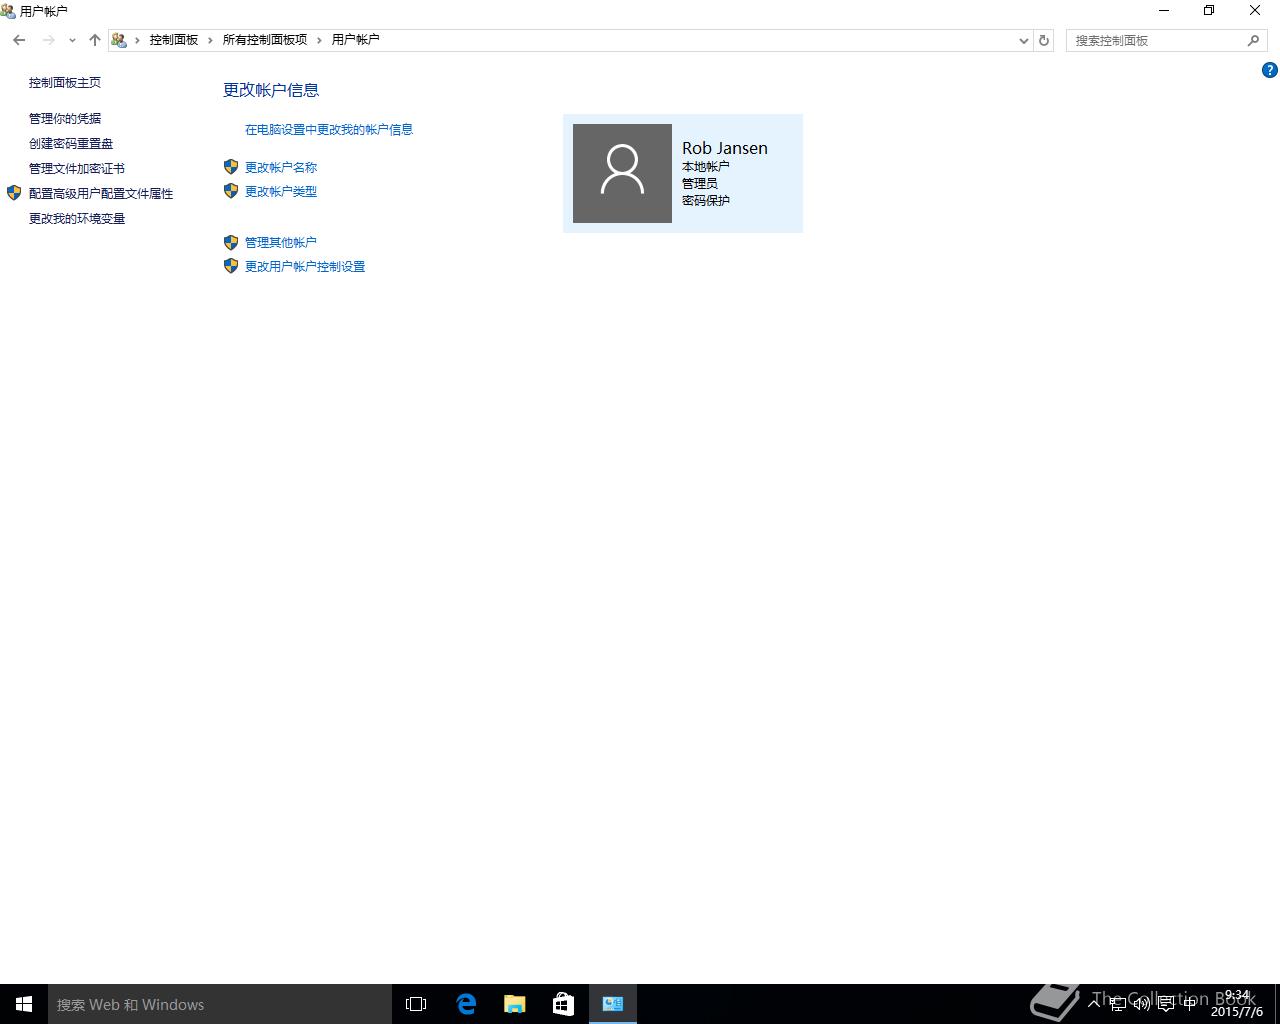Click shield icon beside 更改用户帐户控制设置
The width and height of the screenshot is (1280, 1024).
[231, 266]
